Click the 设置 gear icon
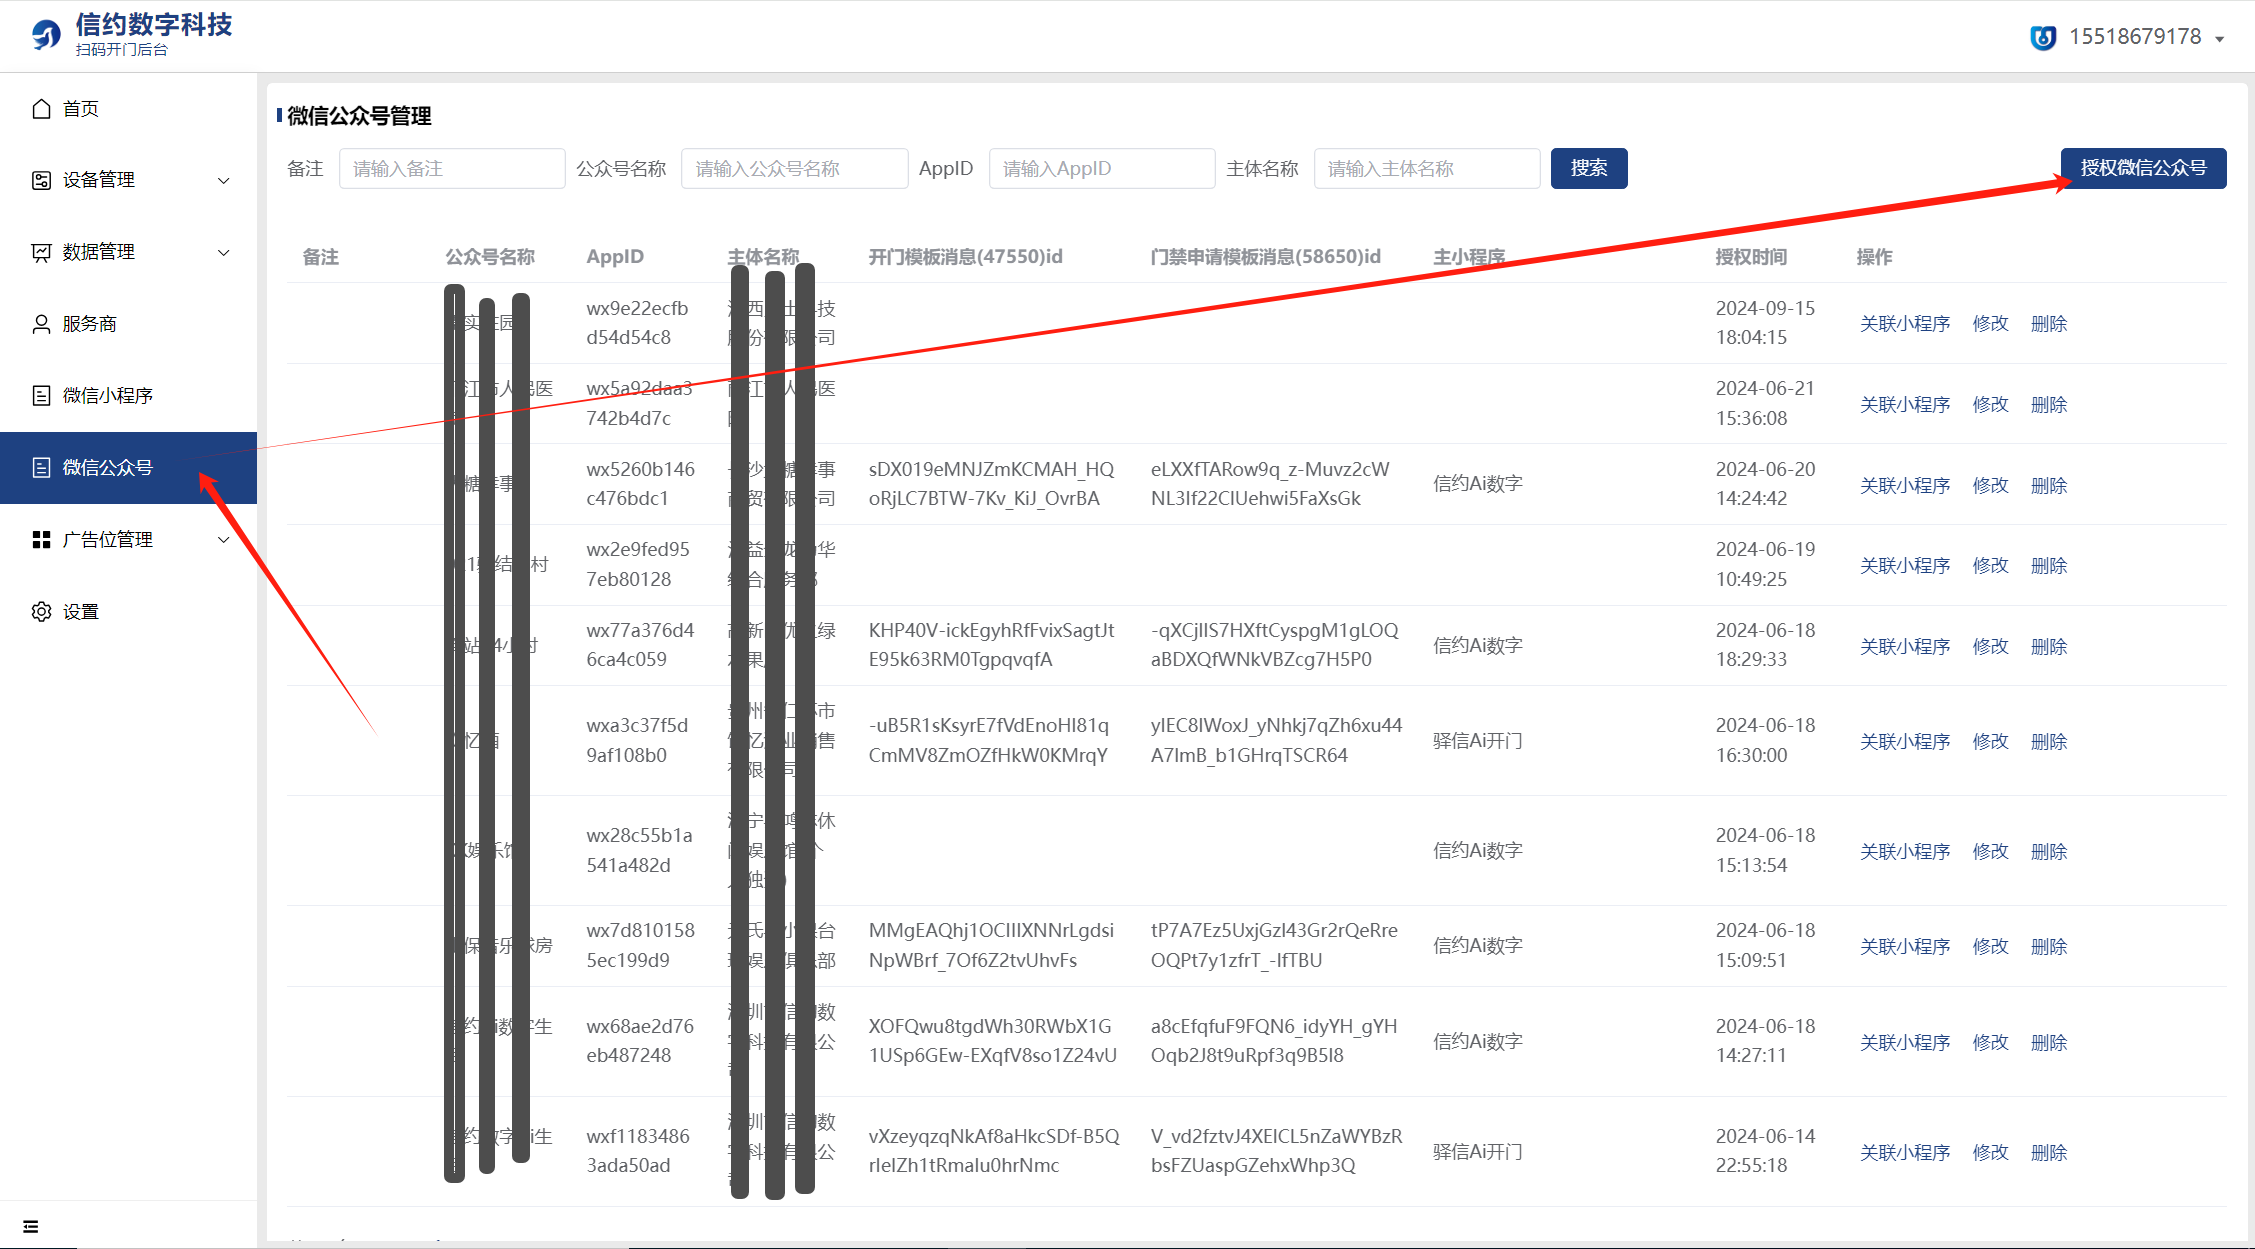Image resolution: width=2255 pixels, height=1249 pixels. pyautogui.click(x=41, y=612)
